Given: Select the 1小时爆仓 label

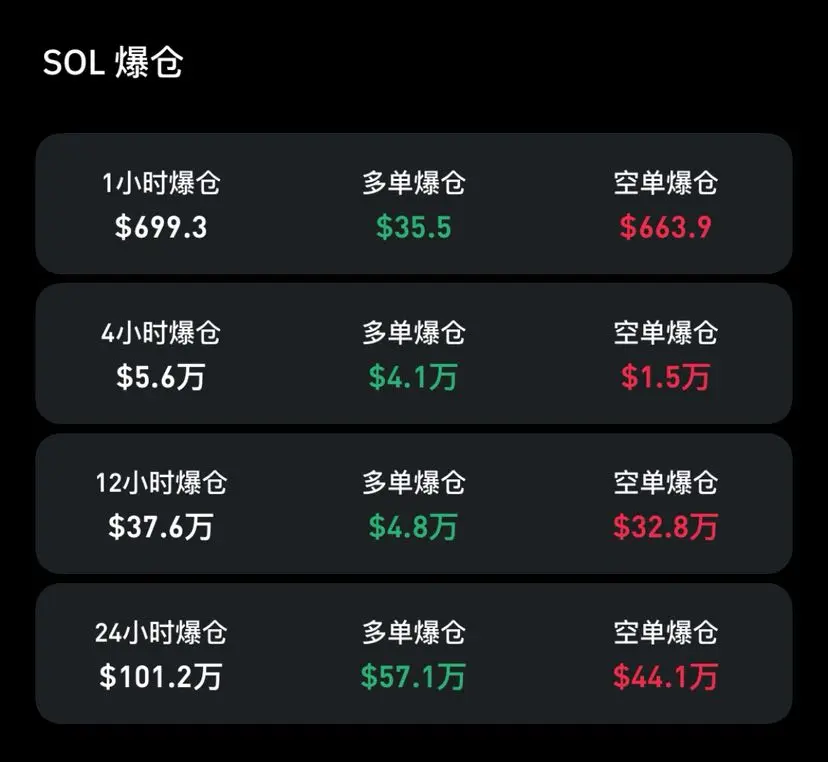Looking at the screenshot, I should point(161,183).
